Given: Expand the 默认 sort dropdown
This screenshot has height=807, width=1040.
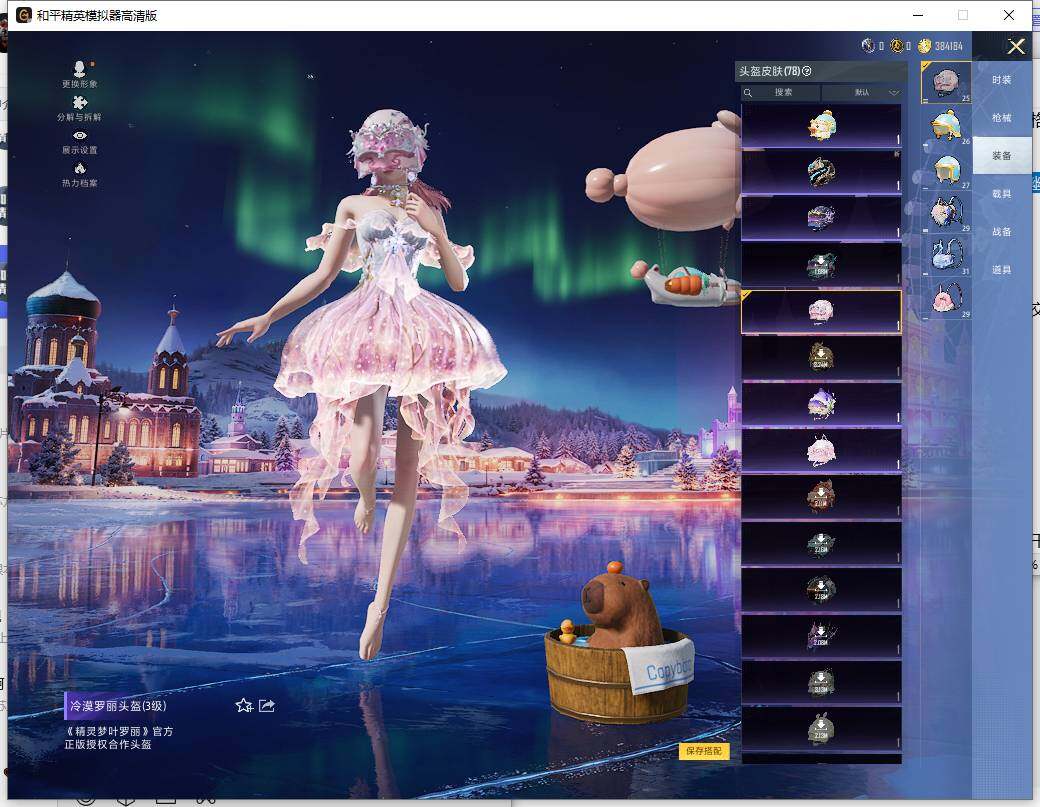Looking at the screenshot, I should pos(864,92).
